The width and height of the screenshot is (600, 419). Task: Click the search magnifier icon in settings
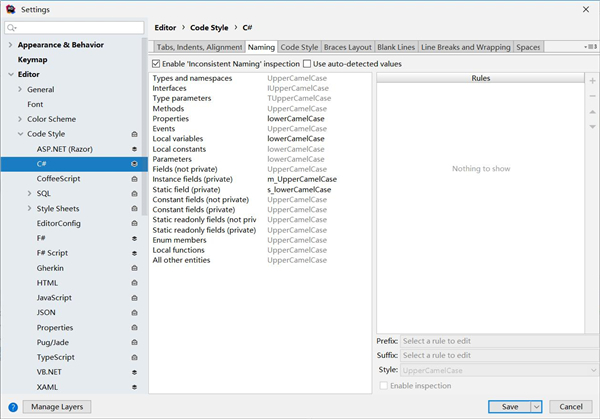pos(12,28)
